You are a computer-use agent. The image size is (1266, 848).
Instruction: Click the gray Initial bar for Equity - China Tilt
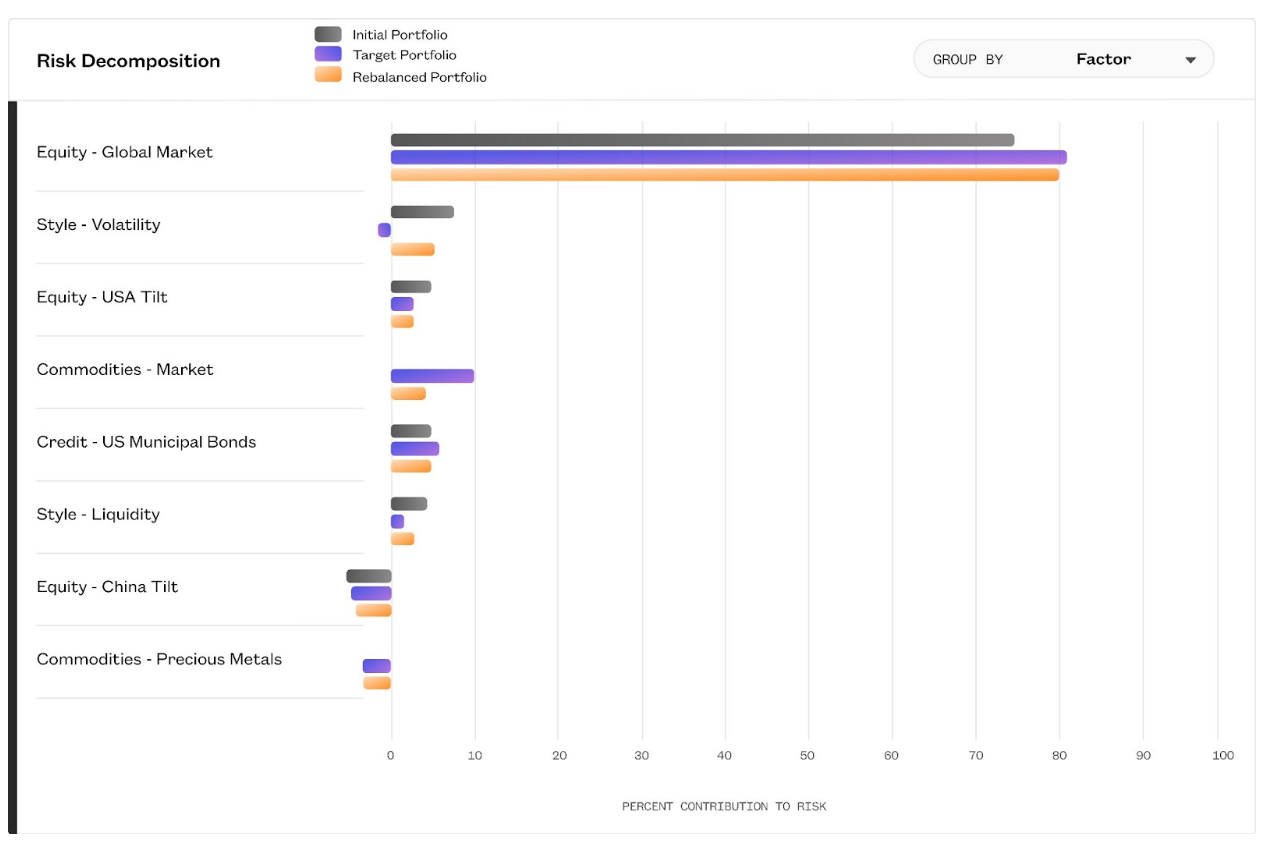tap(369, 576)
